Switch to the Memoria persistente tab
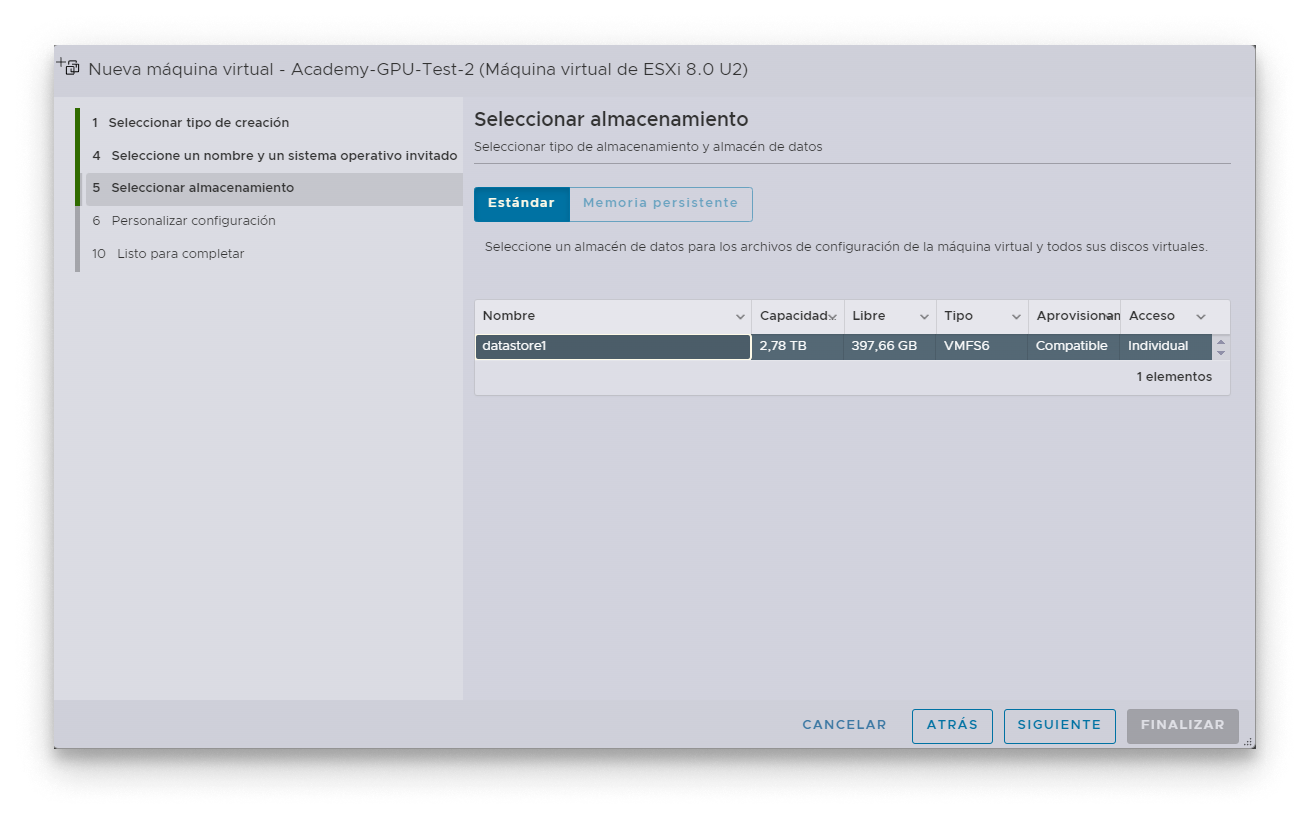 (660, 203)
